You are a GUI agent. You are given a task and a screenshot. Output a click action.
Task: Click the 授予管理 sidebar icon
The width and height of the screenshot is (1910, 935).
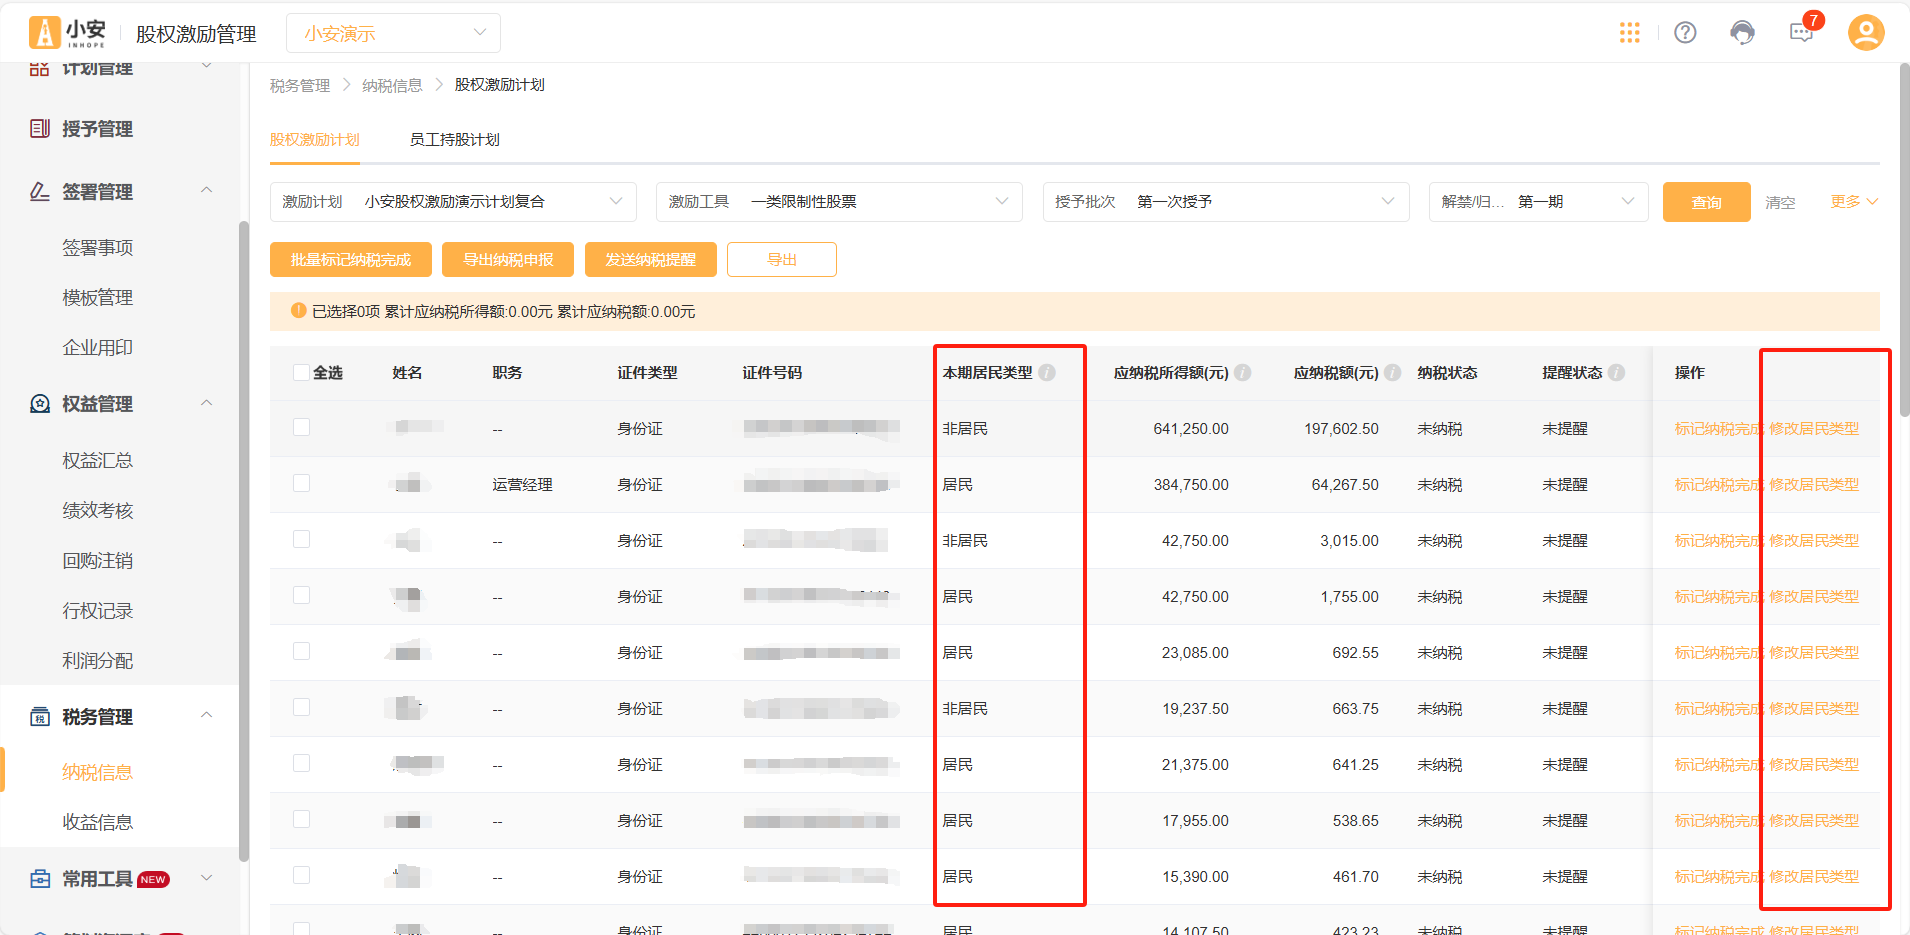pyautogui.click(x=40, y=129)
